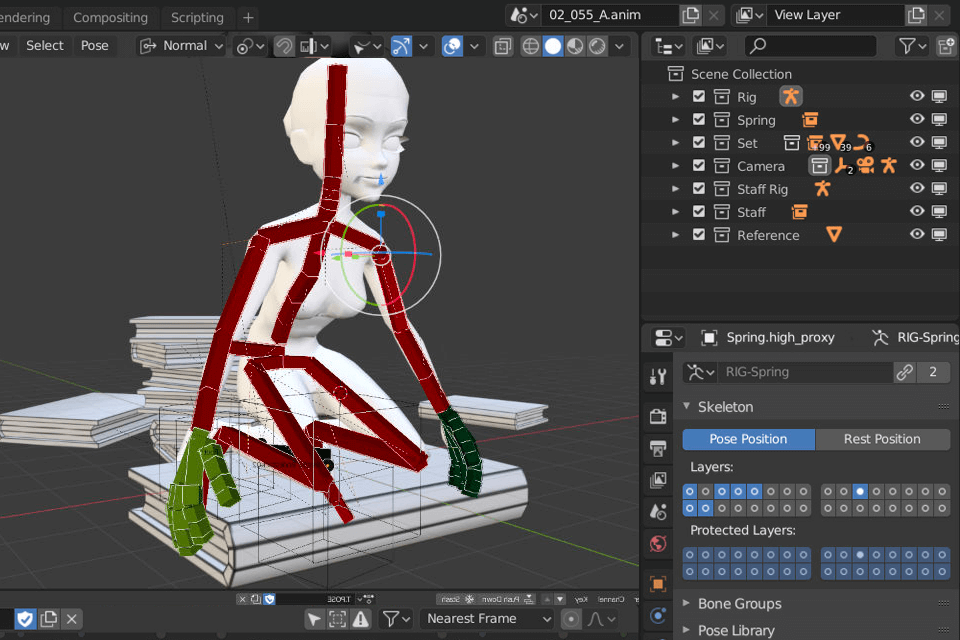
Task: Open the Object properties tab
Action: point(658,583)
